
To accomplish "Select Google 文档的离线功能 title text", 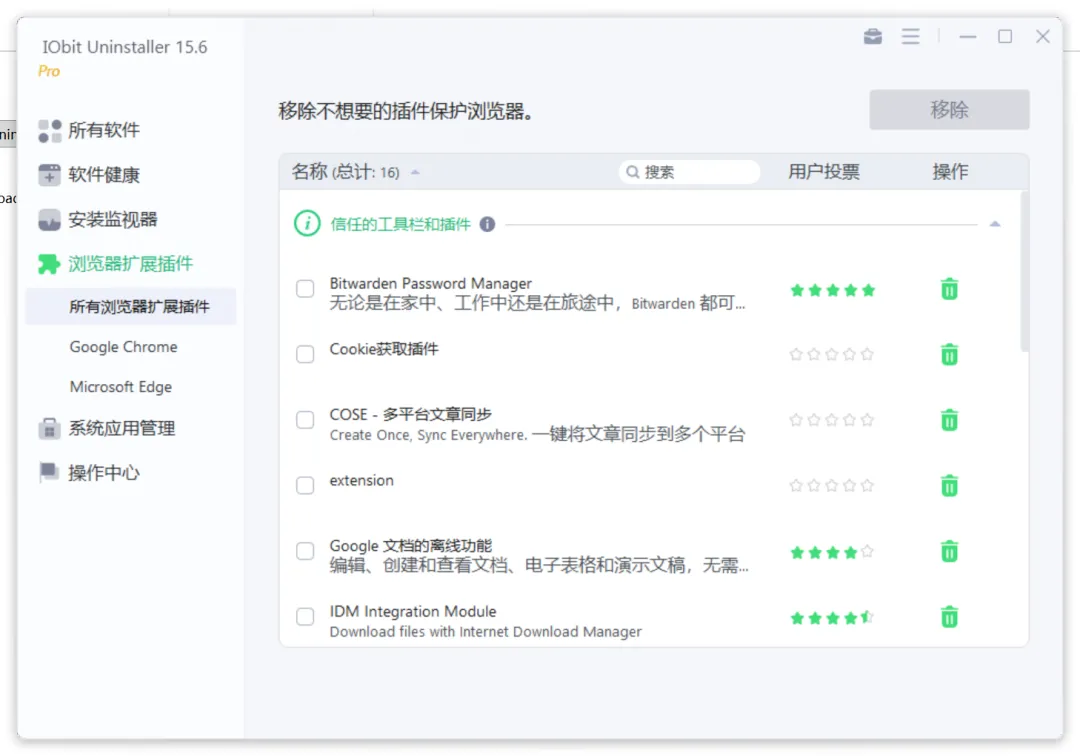I will tap(411, 545).
